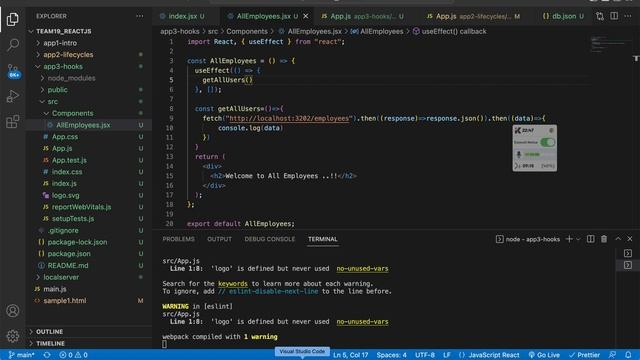Viewport: 640px width, 360px height.
Task: Open the keywords link in terminal
Action: tap(233, 283)
